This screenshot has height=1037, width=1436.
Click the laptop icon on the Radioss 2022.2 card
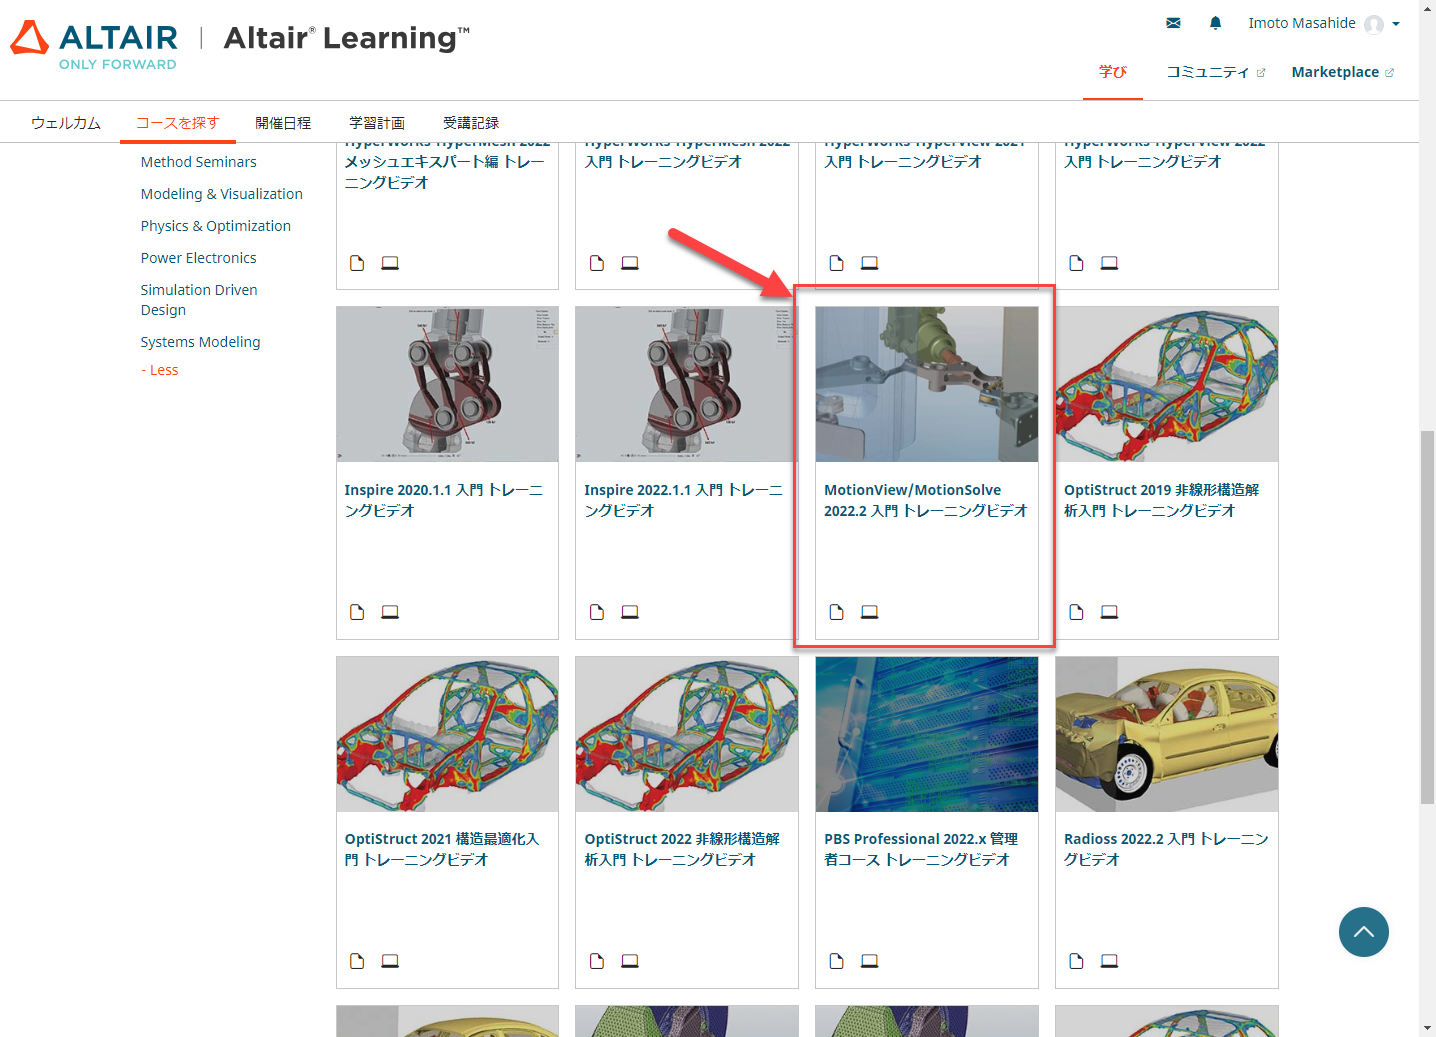click(x=1109, y=961)
